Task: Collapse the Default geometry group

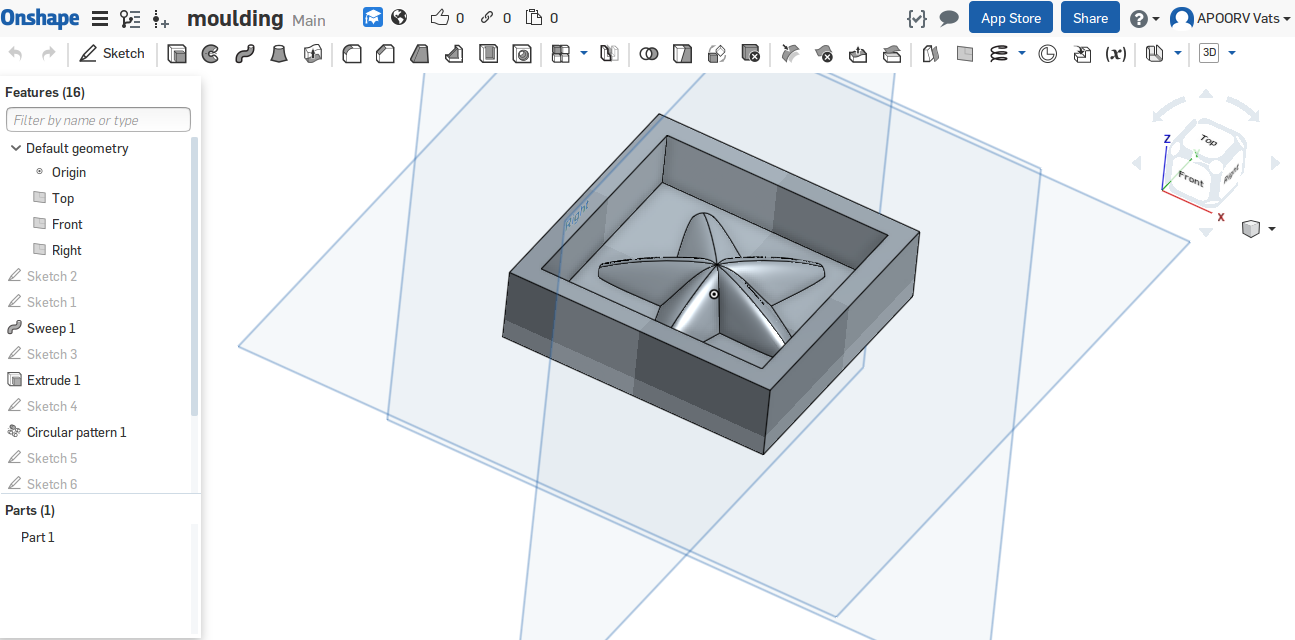Action: (x=16, y=148)
